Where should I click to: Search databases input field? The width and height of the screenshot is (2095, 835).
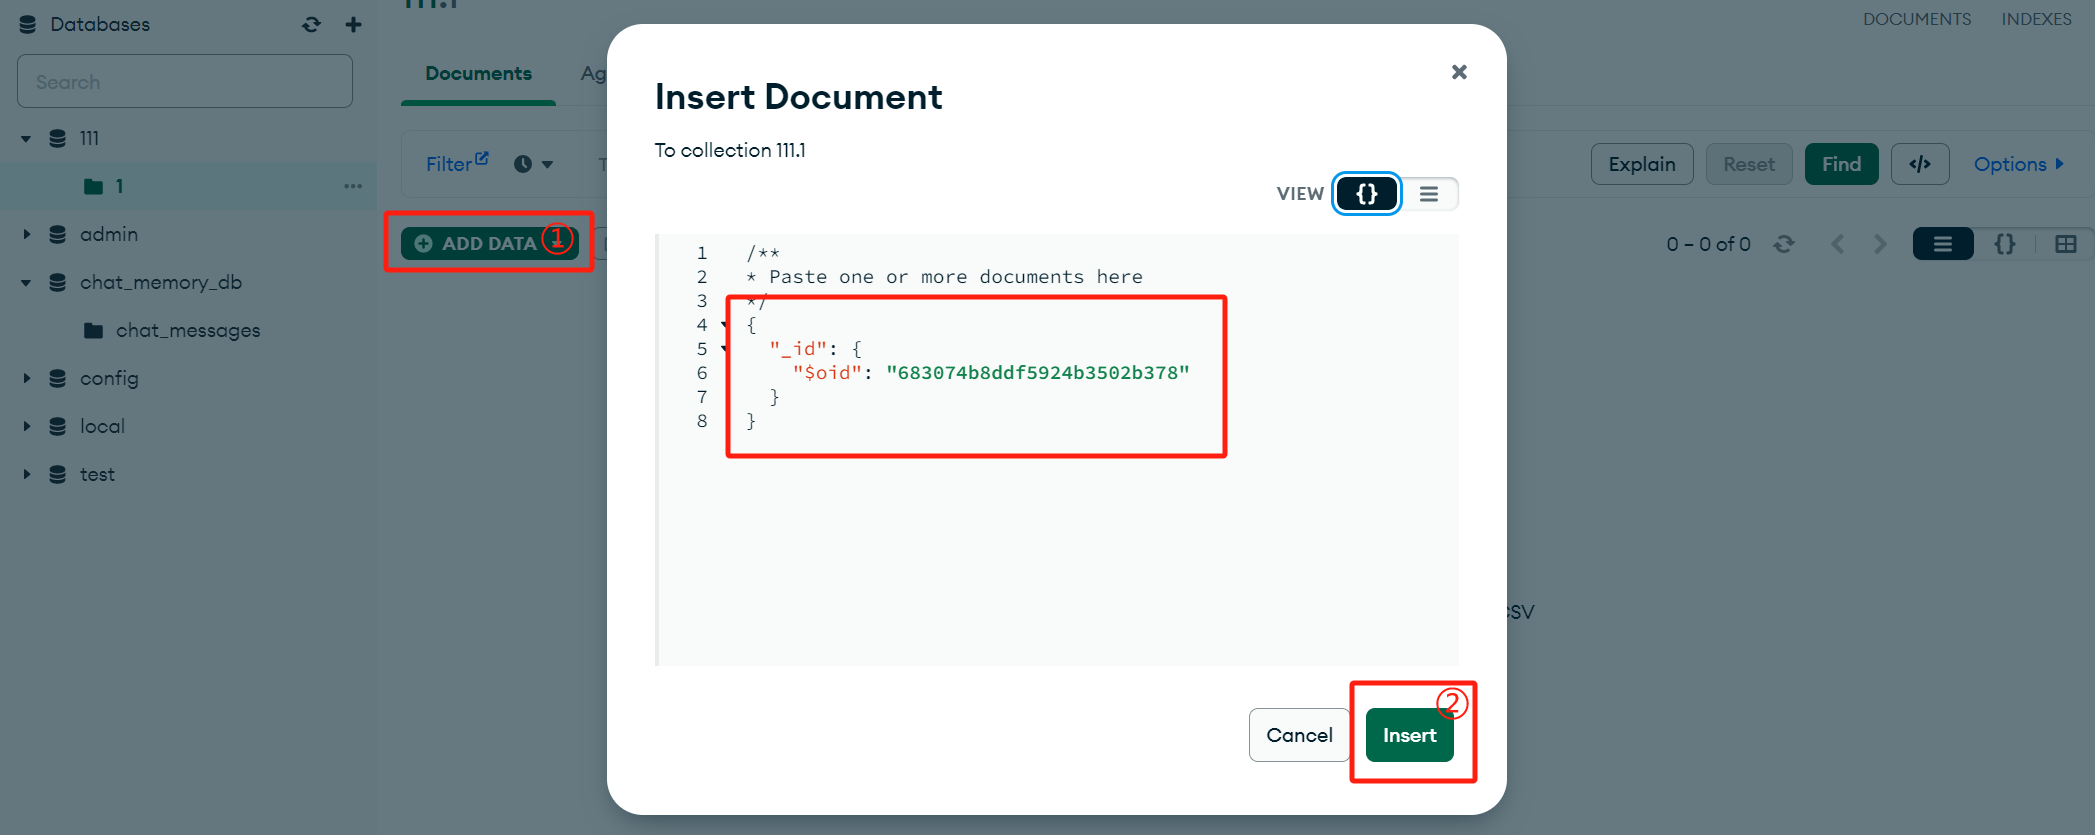[185, 81]
